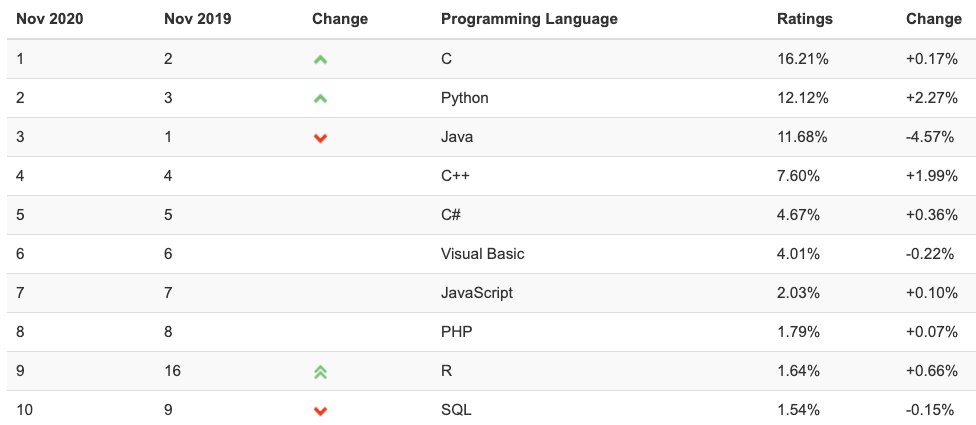Click the 16.21% rating for C
Screen dimensions: 976x425
point(802,59)
